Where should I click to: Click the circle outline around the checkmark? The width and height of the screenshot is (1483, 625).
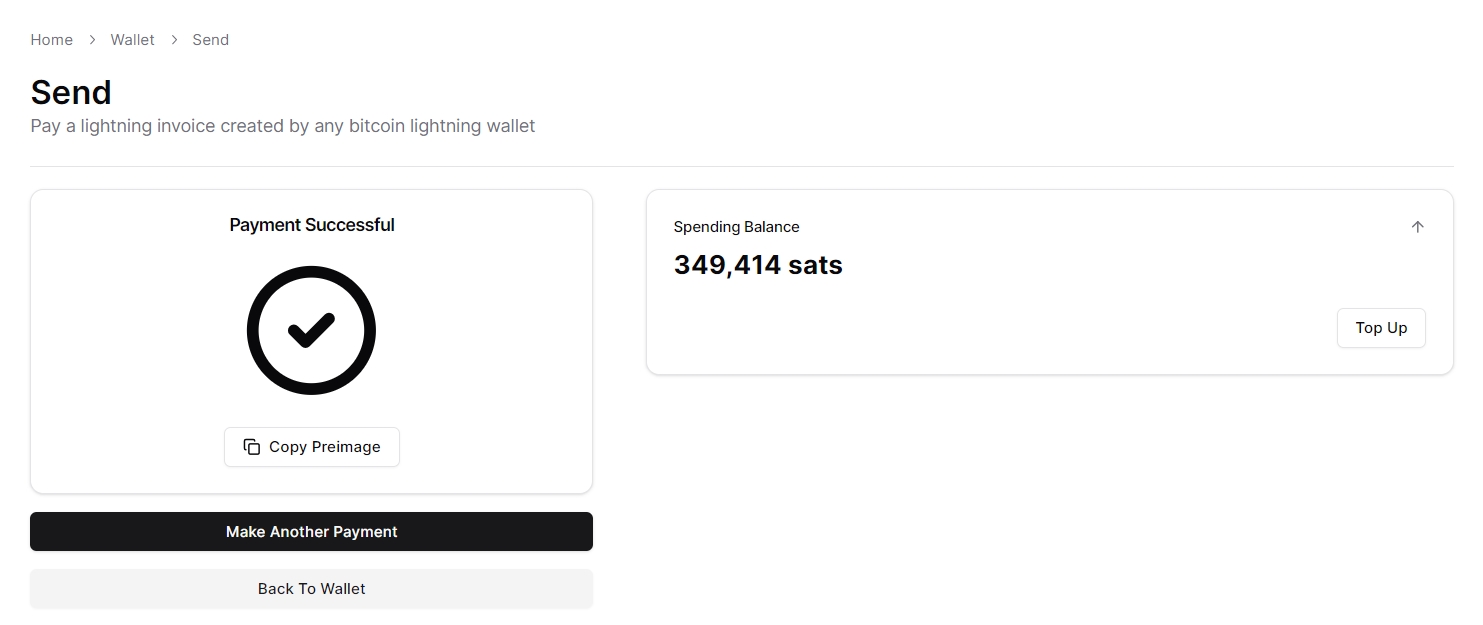[x=253, y=330]
